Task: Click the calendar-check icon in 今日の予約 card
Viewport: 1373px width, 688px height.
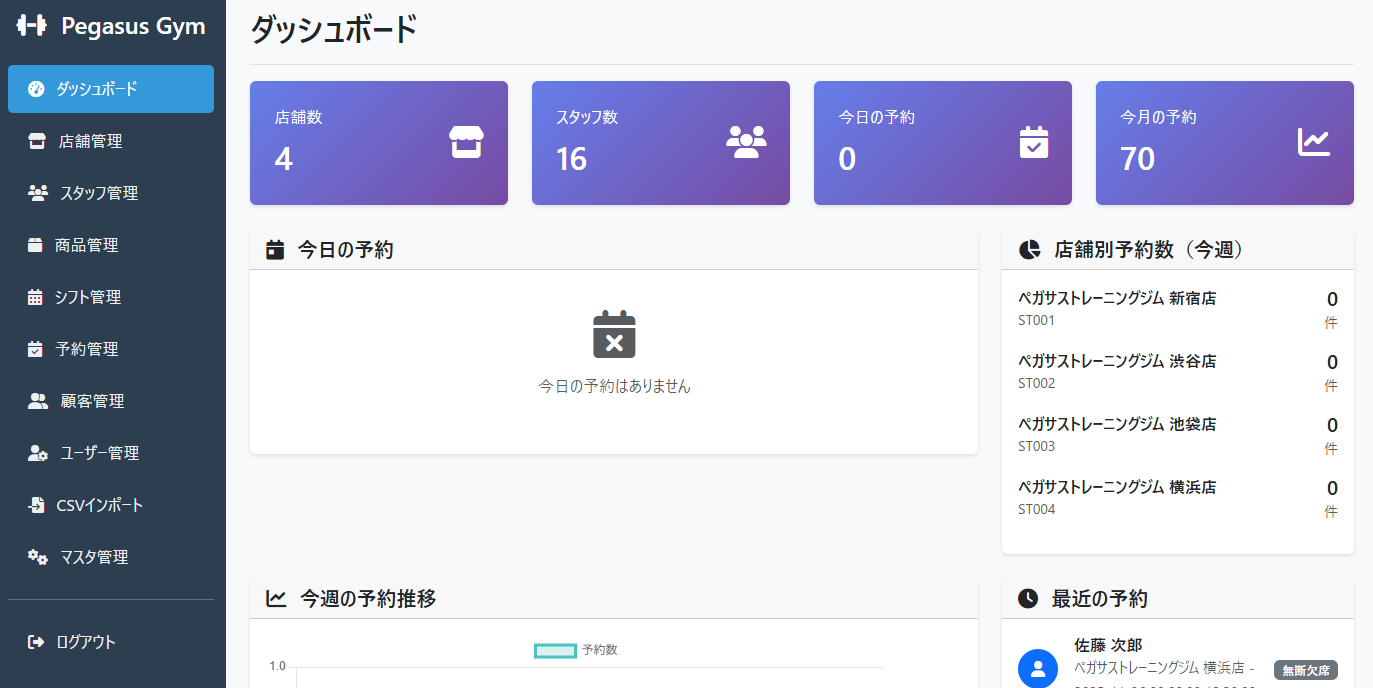Action: click(1033, 142)
